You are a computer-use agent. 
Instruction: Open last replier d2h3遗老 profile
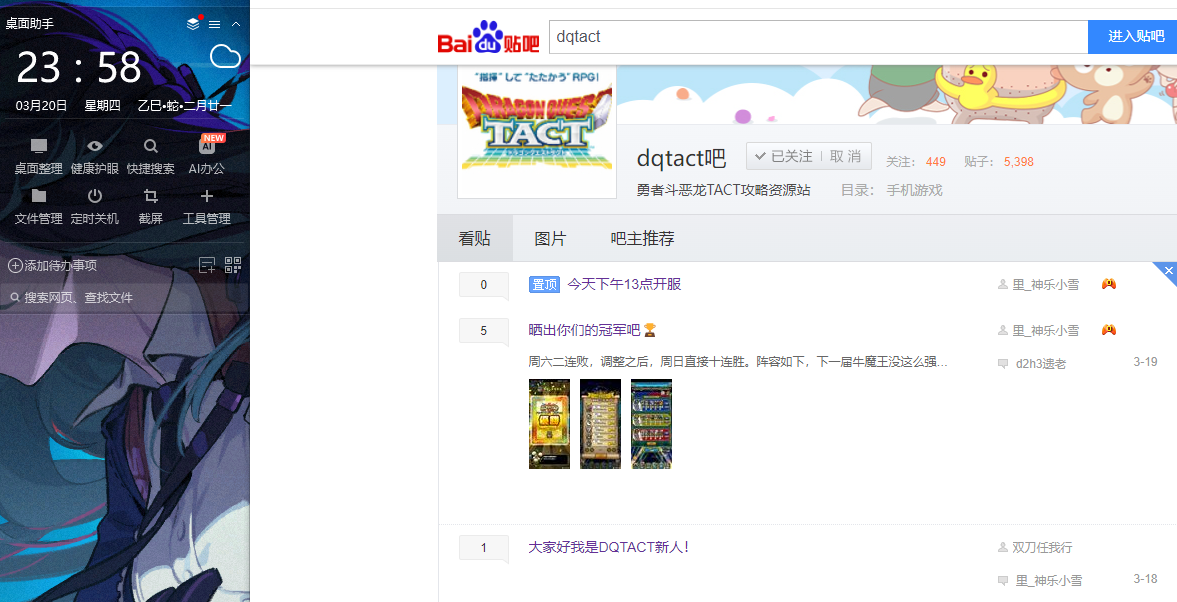[1040, 364]
